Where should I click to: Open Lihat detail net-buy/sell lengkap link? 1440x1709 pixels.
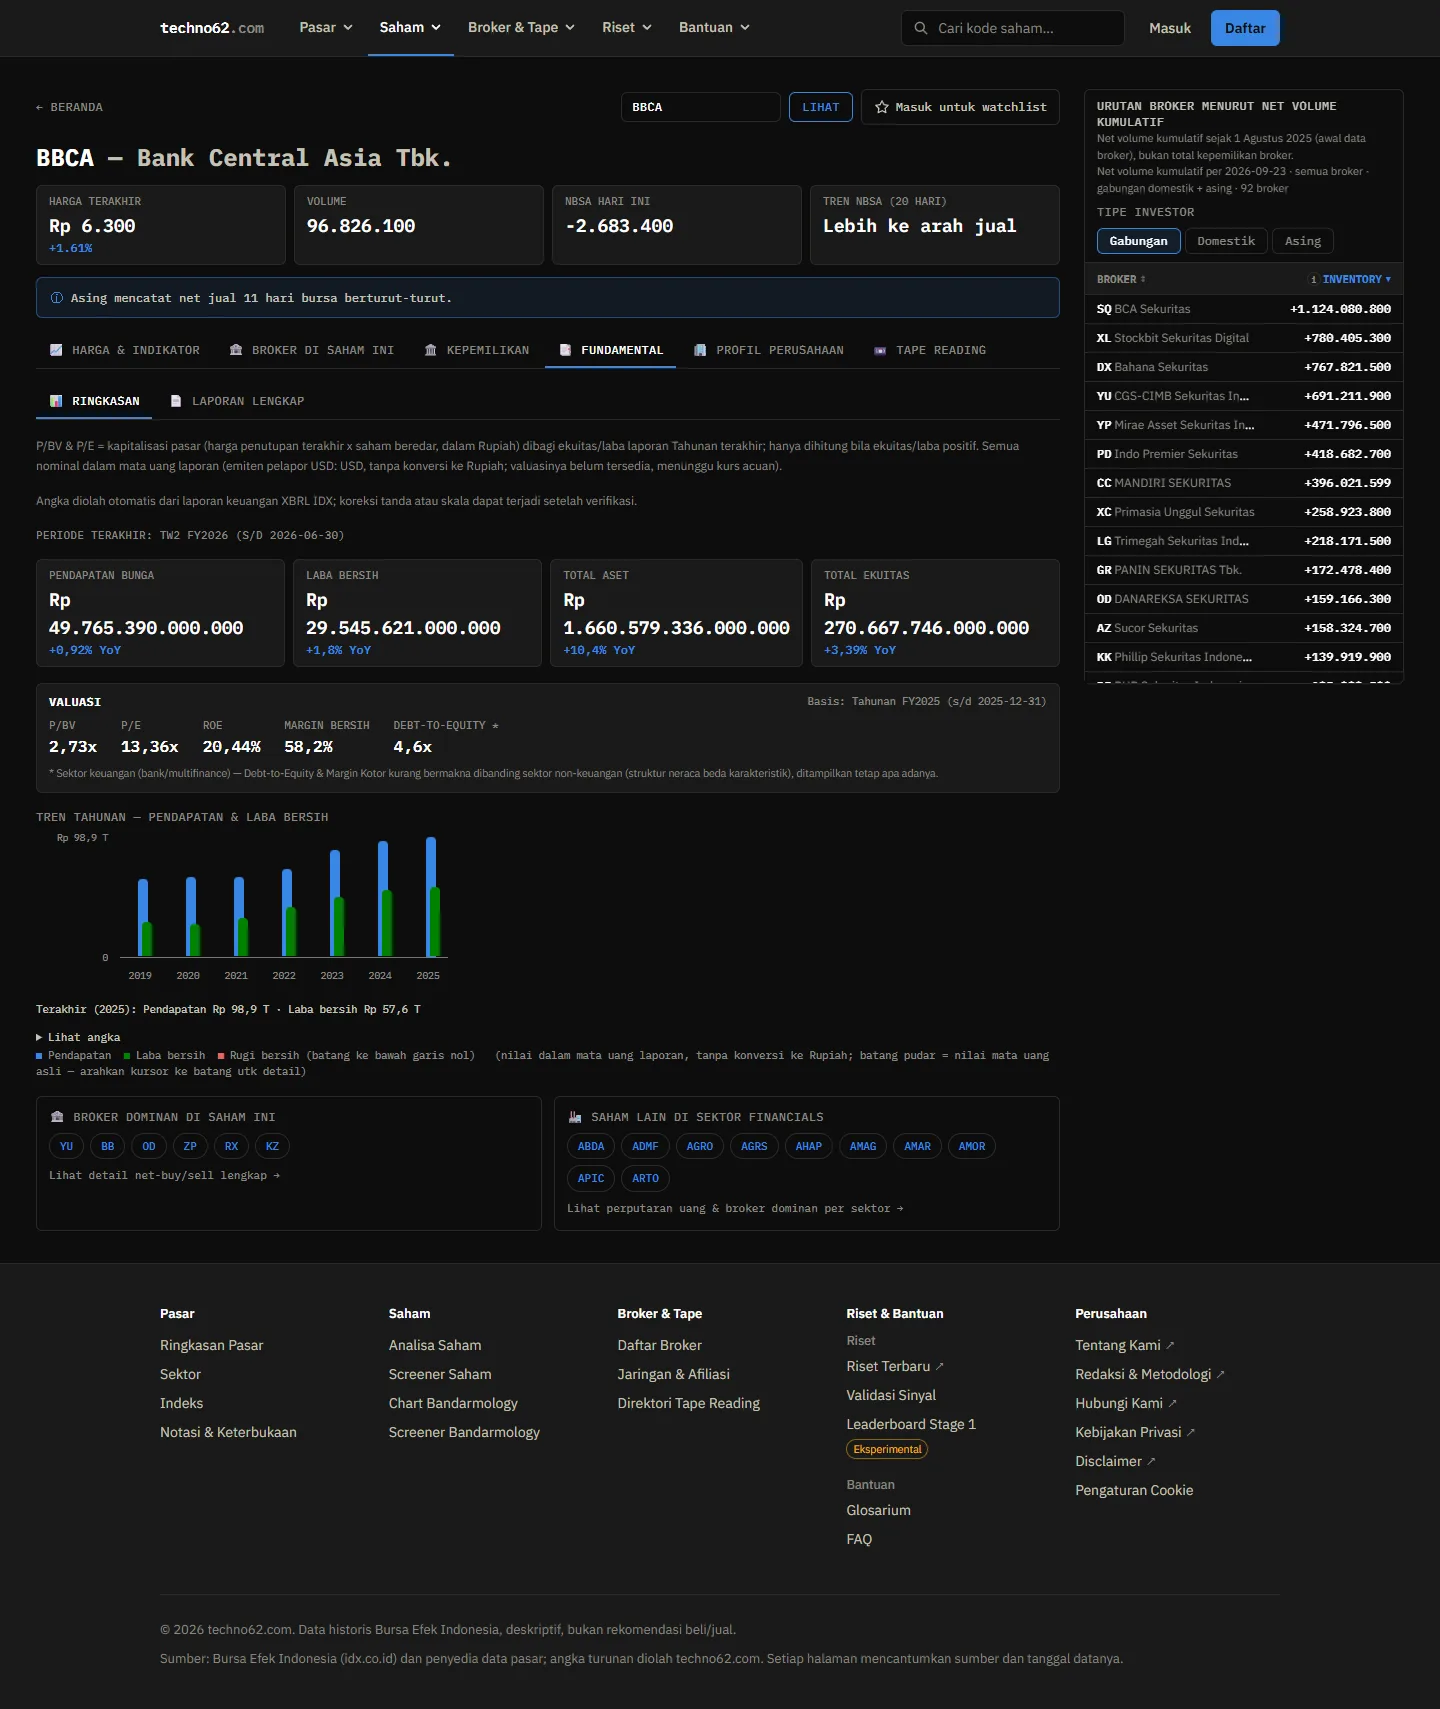(164, 1175)
